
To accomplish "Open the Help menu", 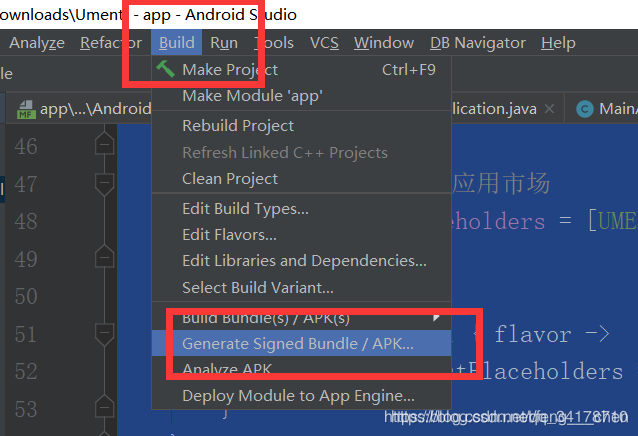I will 558,43.
